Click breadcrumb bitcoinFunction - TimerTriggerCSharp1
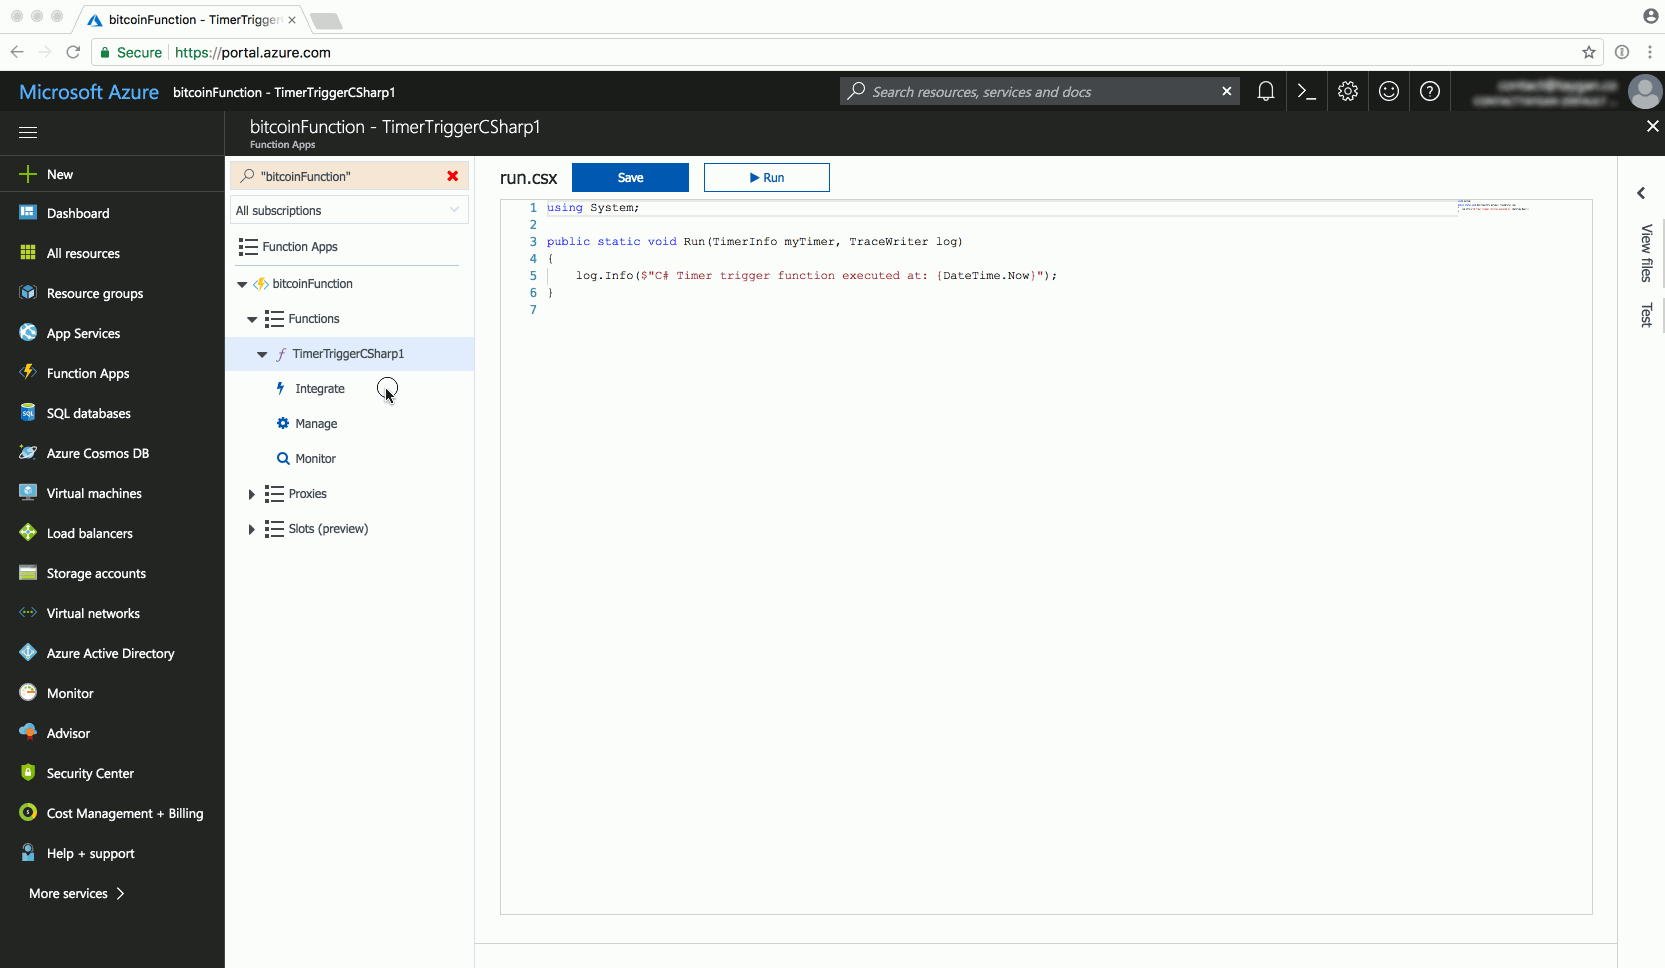Screen dimensions: 1665x968 point(284,92)
